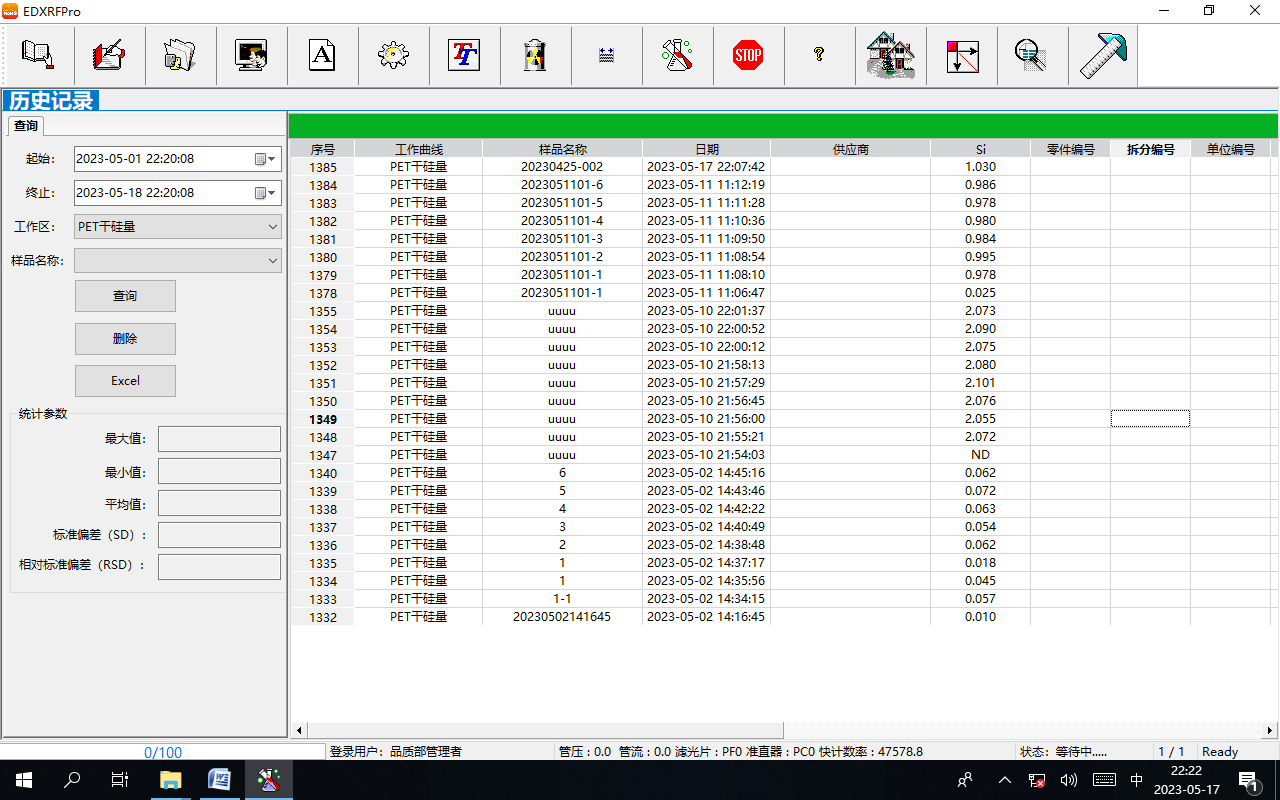
Task: Click the pickaxe and ruler toolbar icon
Action: 1102,55
